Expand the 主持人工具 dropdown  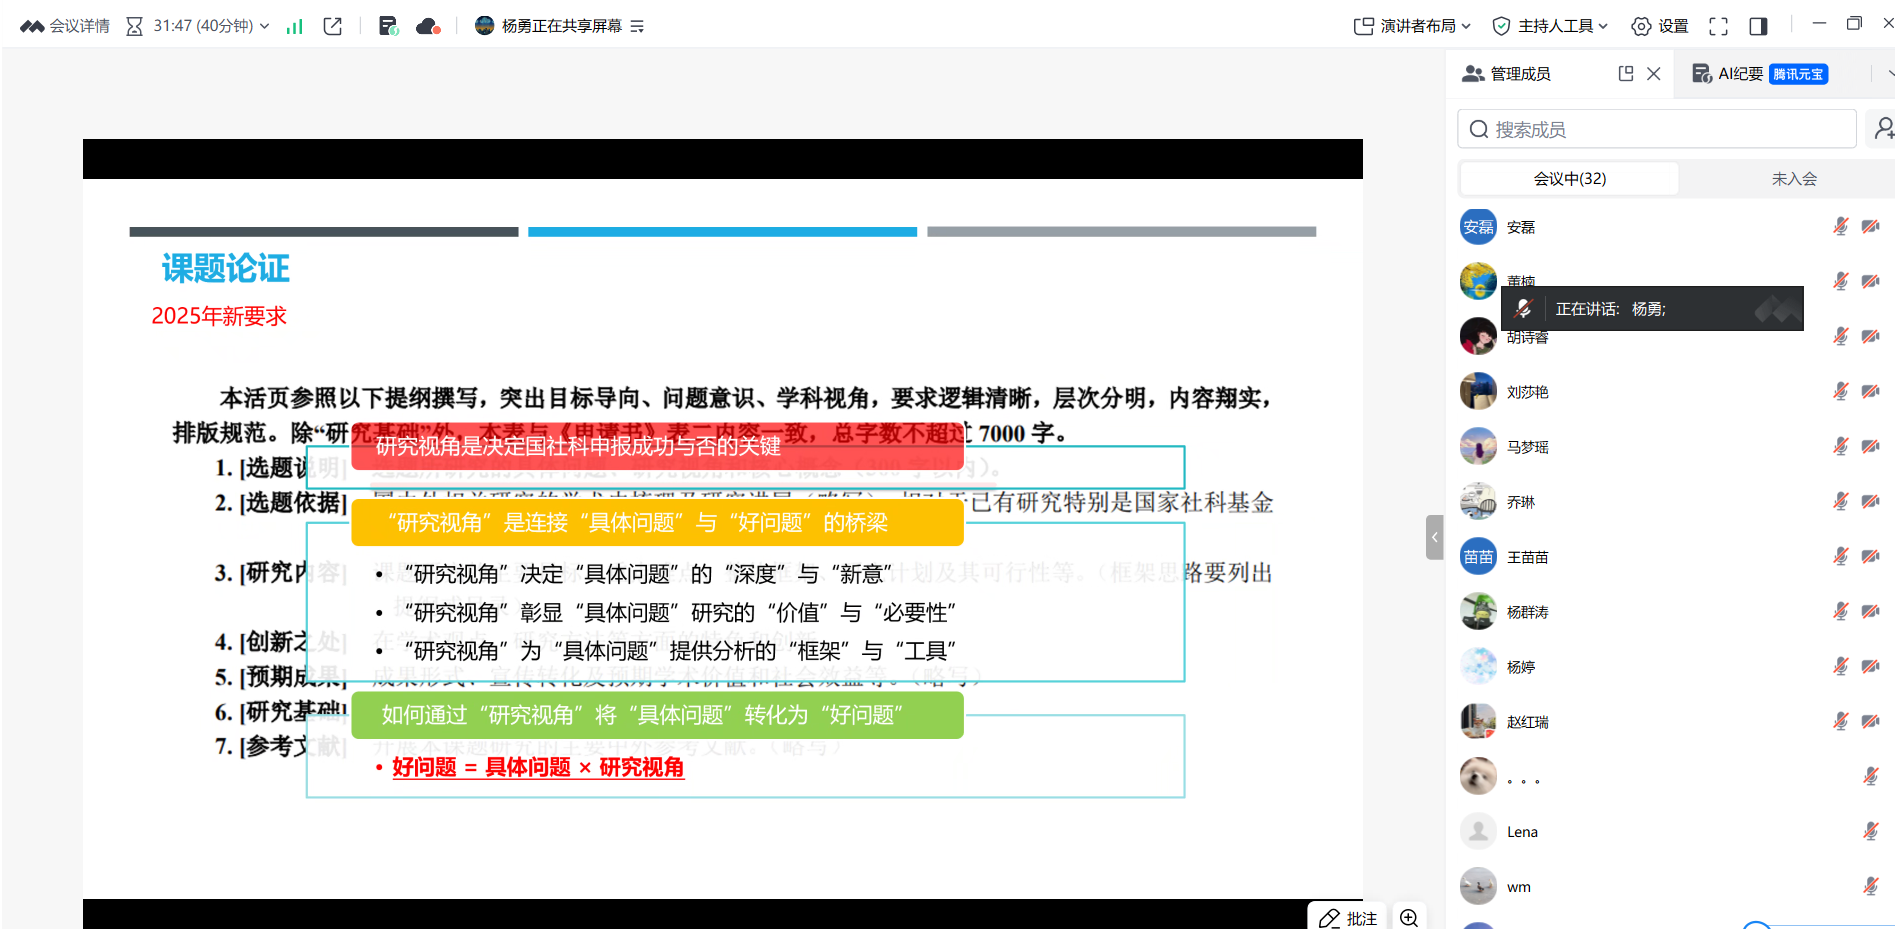point(1549,26)
